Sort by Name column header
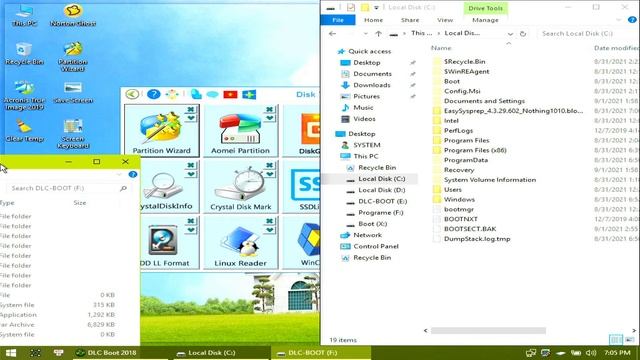 (x=441, y=48)
